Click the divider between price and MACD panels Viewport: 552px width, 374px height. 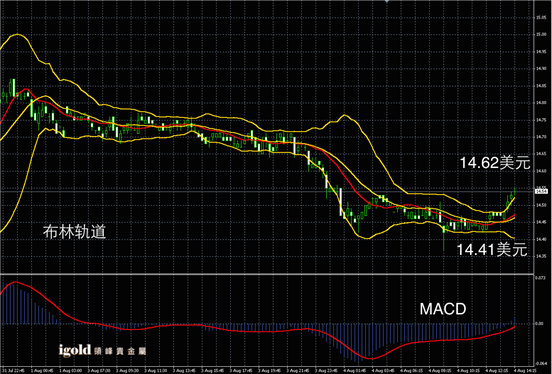pos(267,274)
